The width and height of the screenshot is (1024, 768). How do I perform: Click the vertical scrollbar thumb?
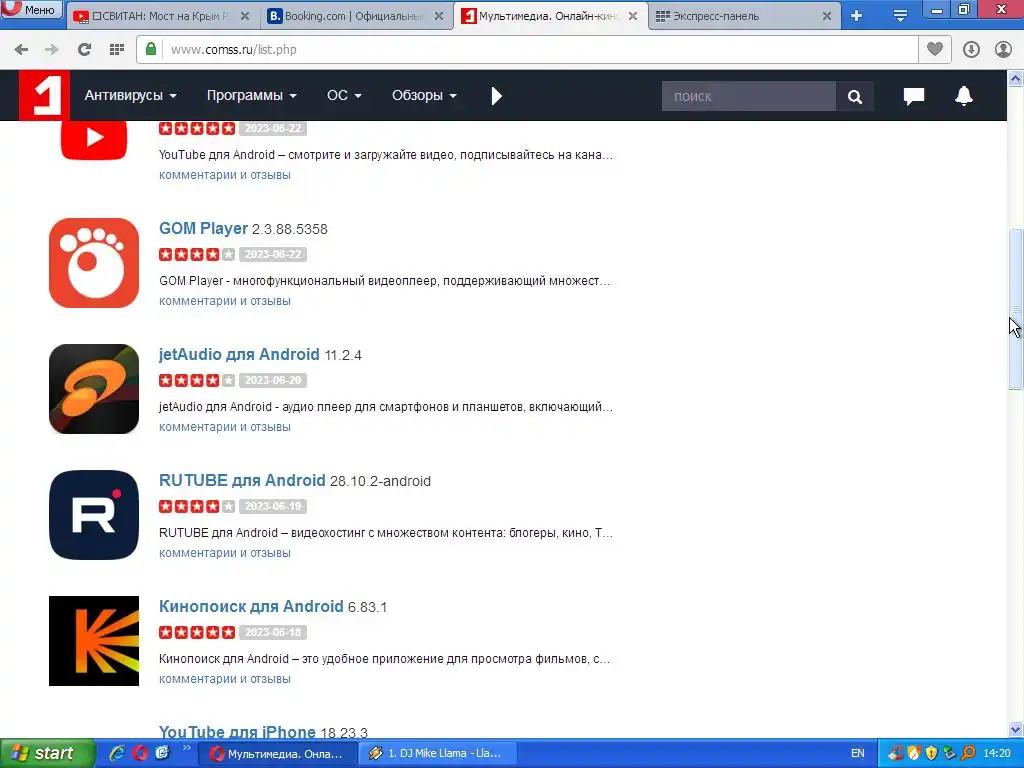1016,310
